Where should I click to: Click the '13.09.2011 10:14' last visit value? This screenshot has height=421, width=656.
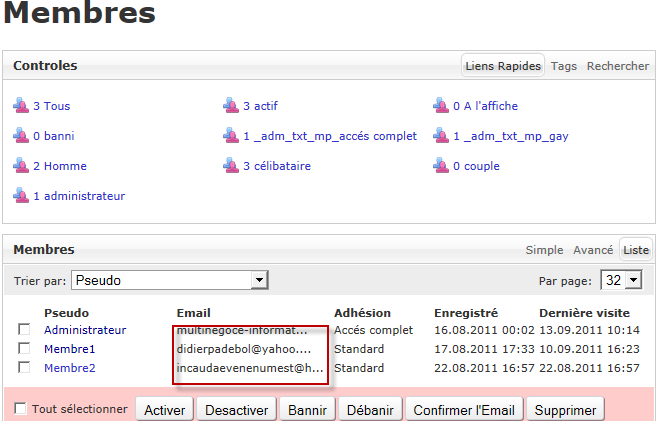589,330
